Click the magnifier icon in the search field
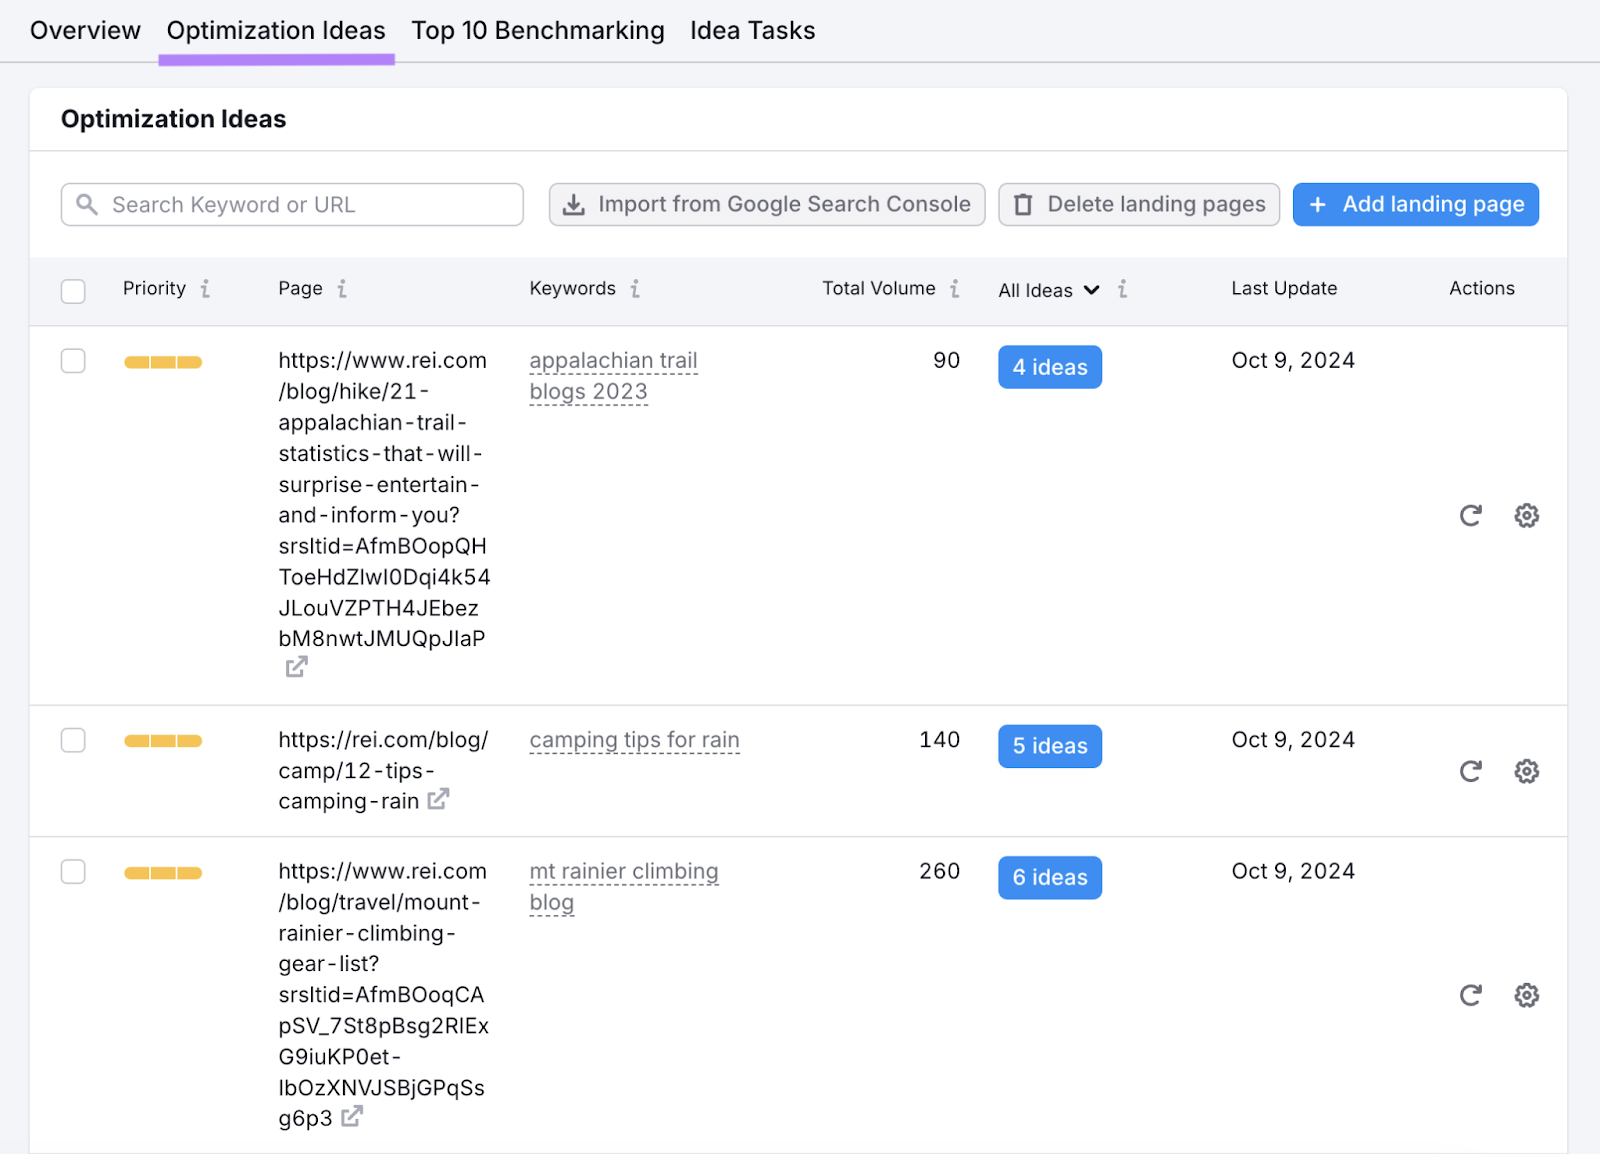 (88, 204)
